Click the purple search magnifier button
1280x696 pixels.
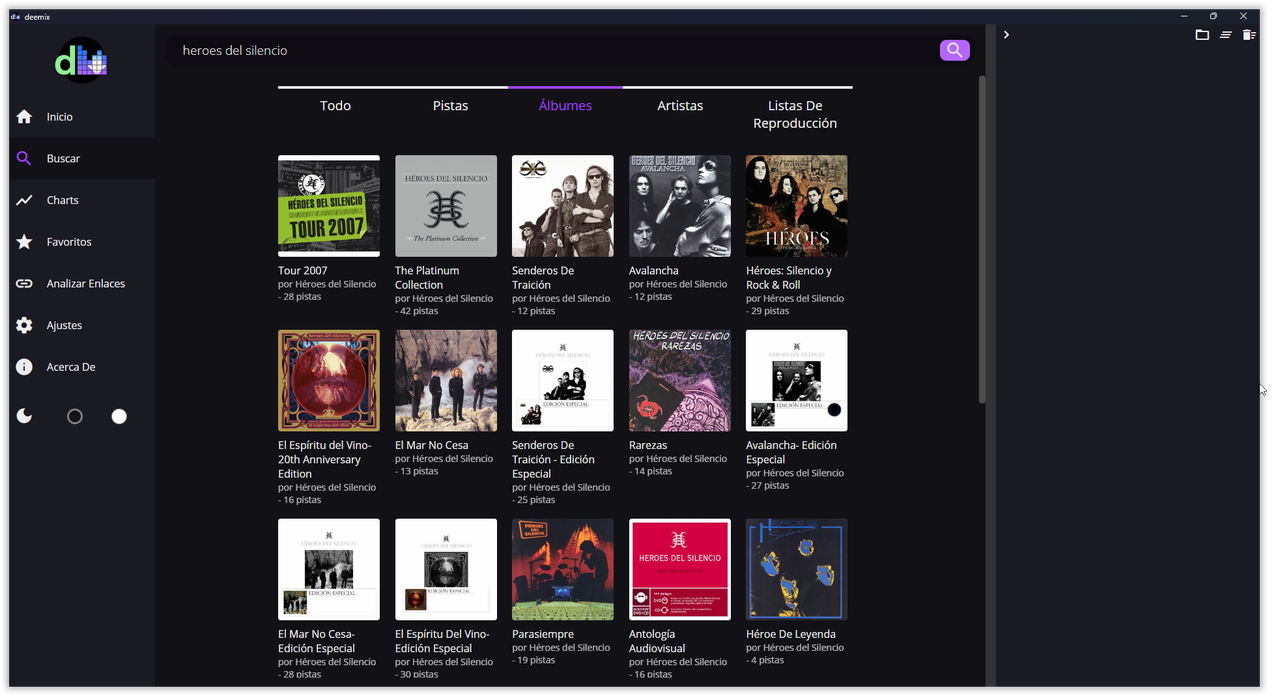click(x=954, y=50)
